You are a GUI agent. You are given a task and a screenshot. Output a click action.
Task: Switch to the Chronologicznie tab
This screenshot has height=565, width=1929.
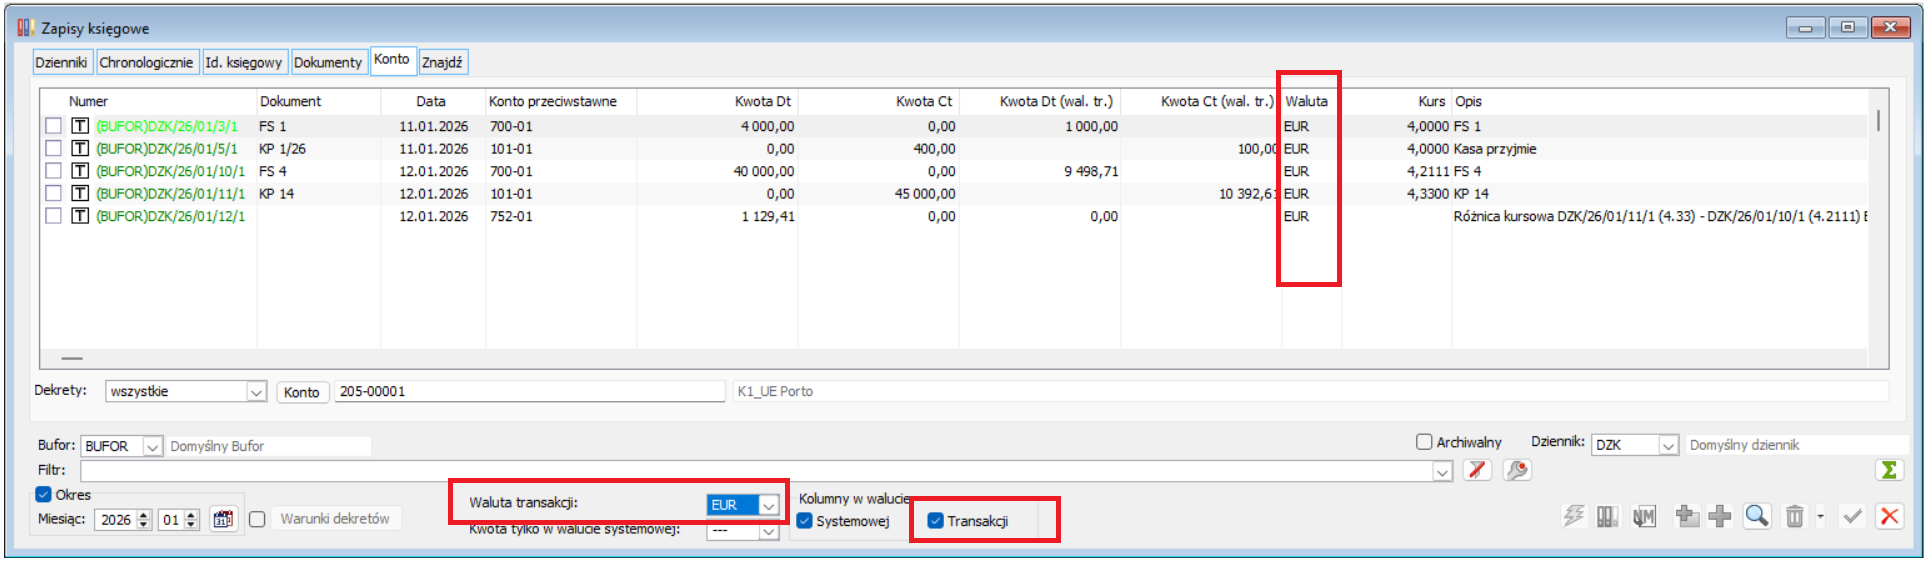click(x=146, y=62)
